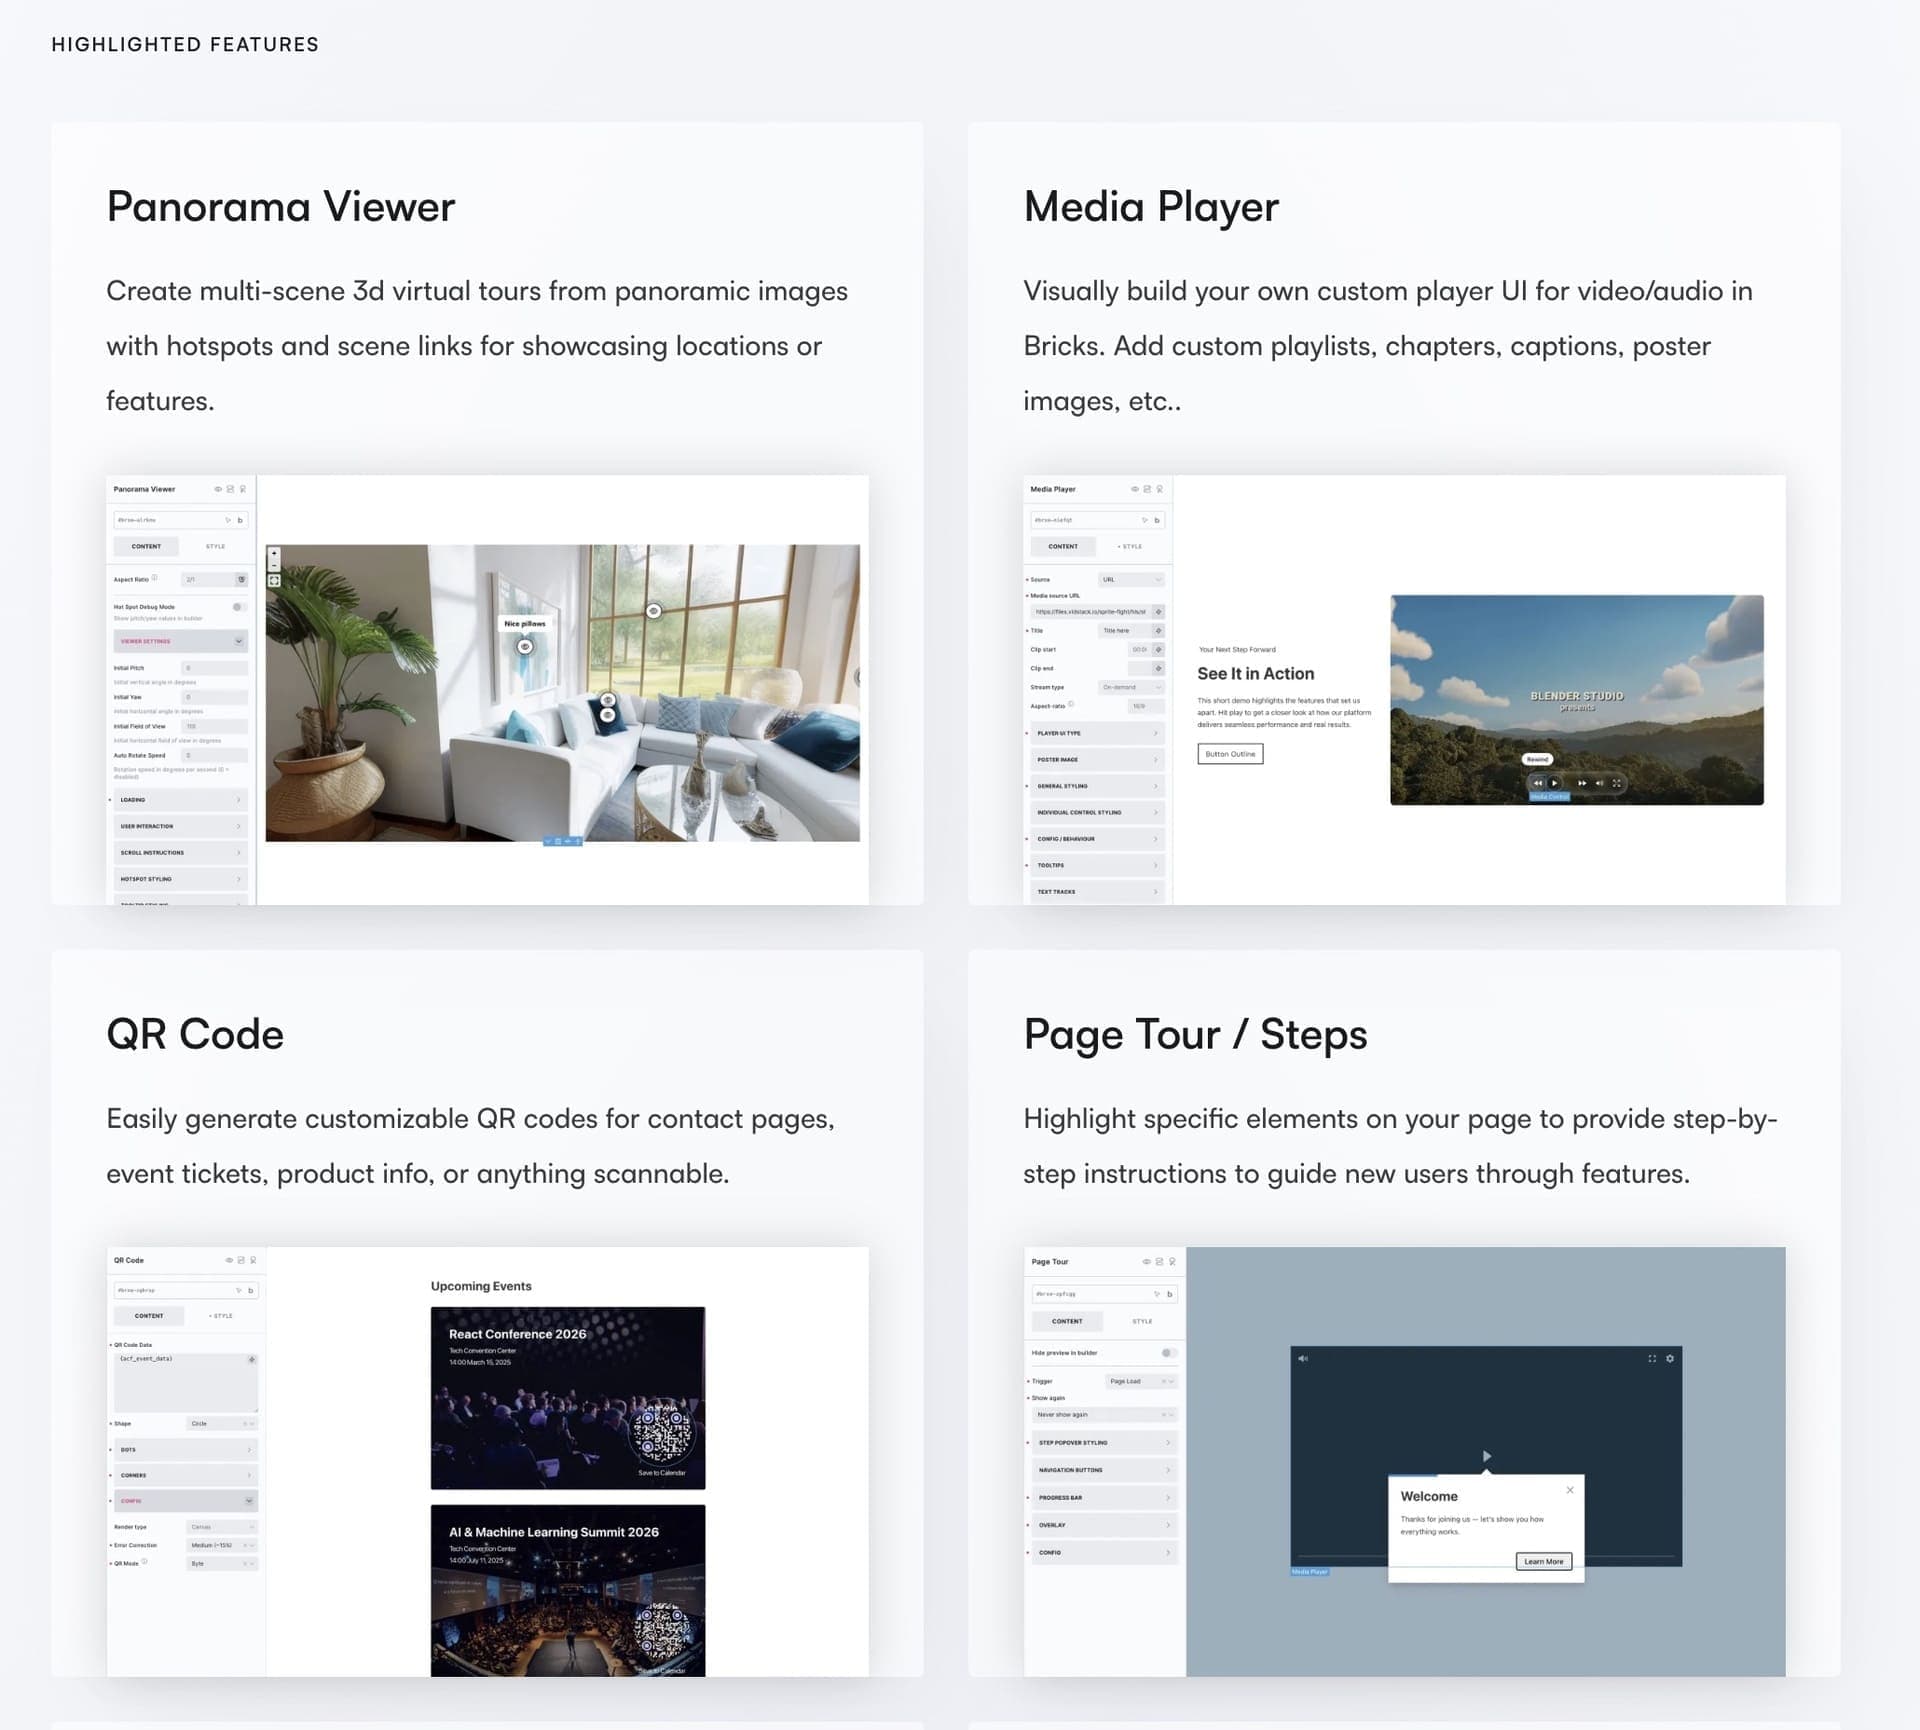This screenshot has height=1730, width=1920.
Task: Click the Initial Pitch input field
Action: pyautogui.click(x=214, y=668)
